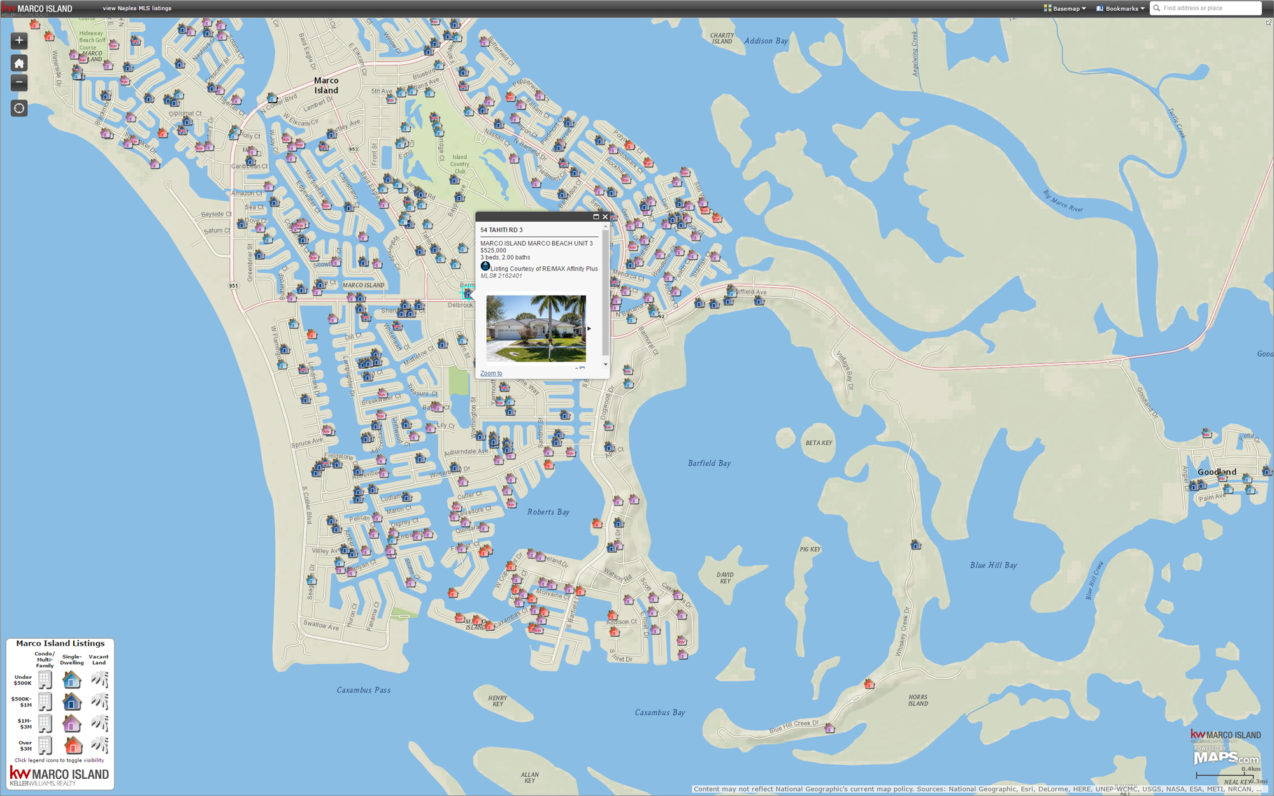
Task: Toggle Single-Dwelling listings priced $1M-$3M
Action: point(72,723)
